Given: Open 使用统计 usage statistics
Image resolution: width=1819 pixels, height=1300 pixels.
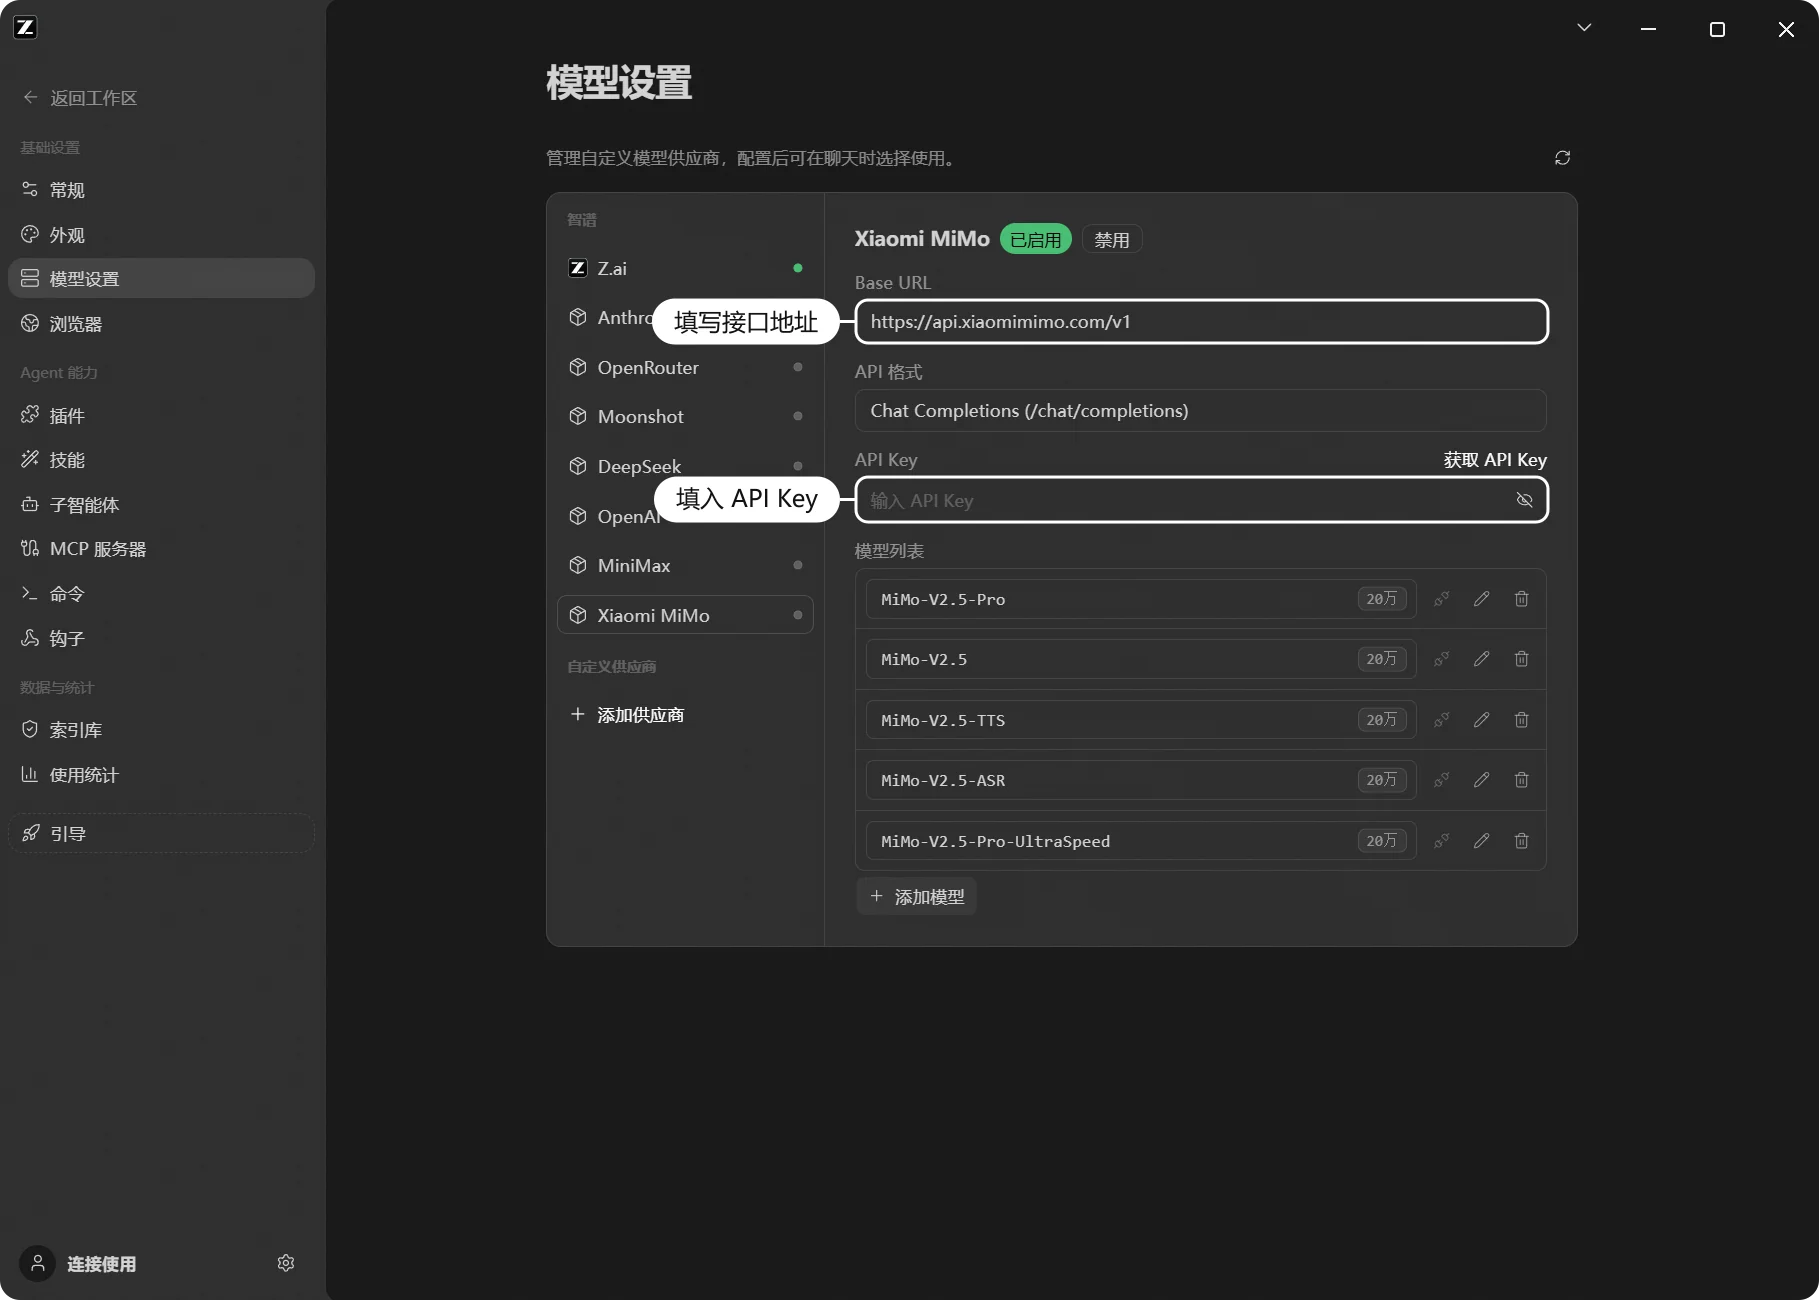Looking at the screenshot, I should (161, 775).
